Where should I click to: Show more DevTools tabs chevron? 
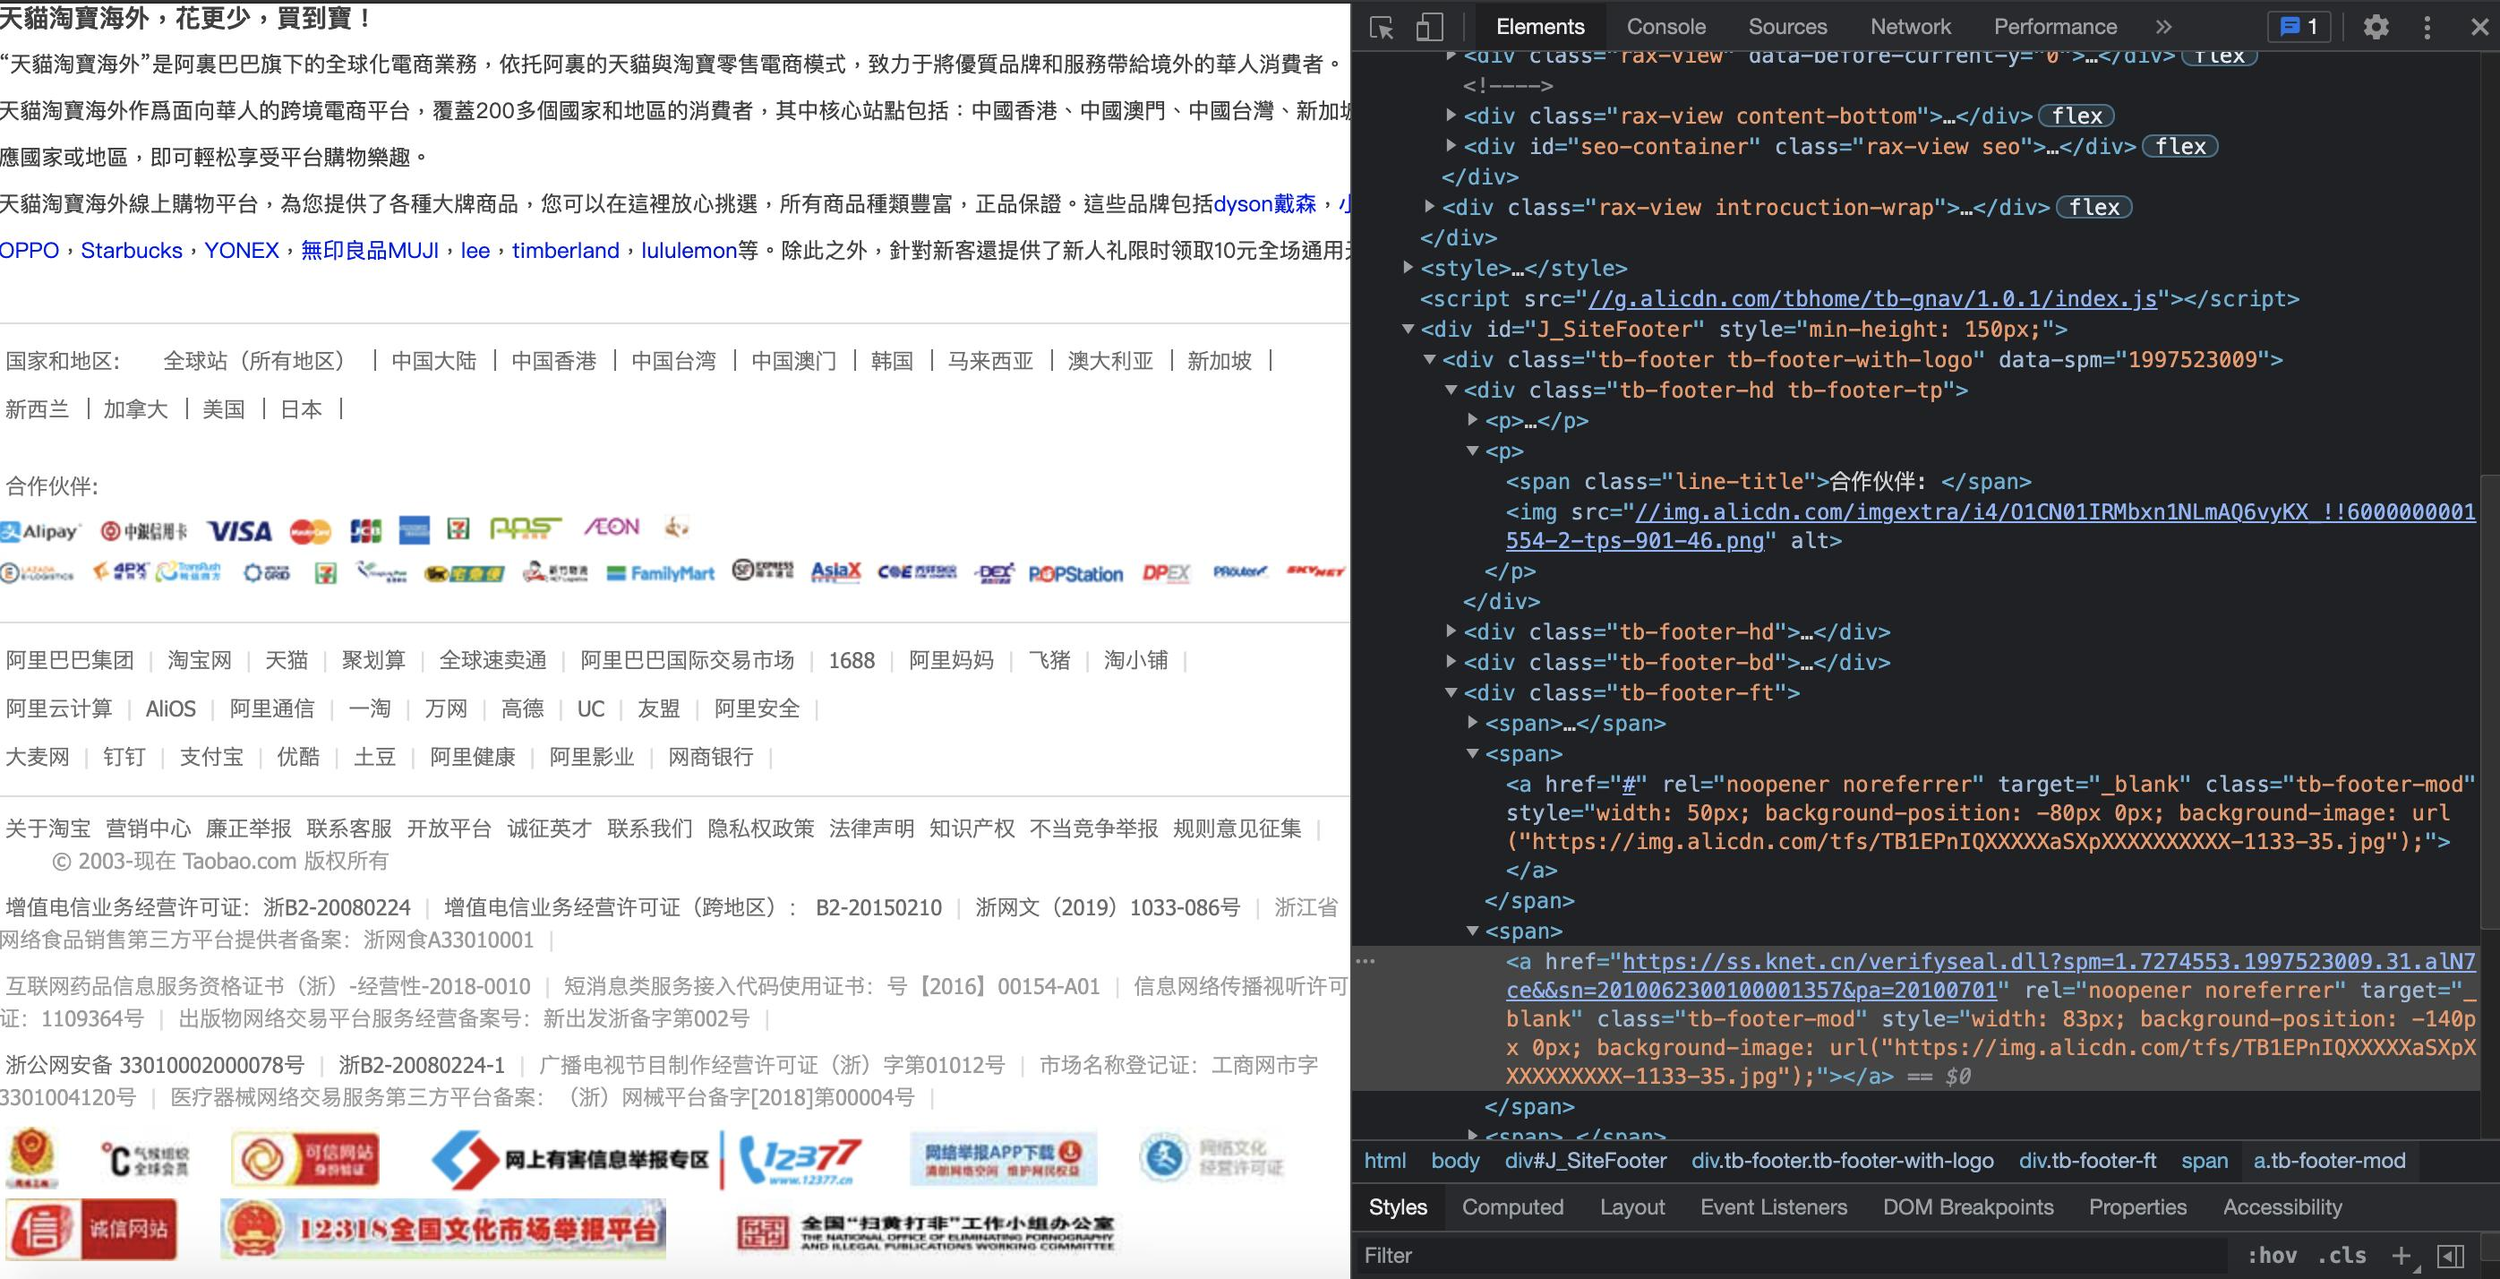[2163, 27]
